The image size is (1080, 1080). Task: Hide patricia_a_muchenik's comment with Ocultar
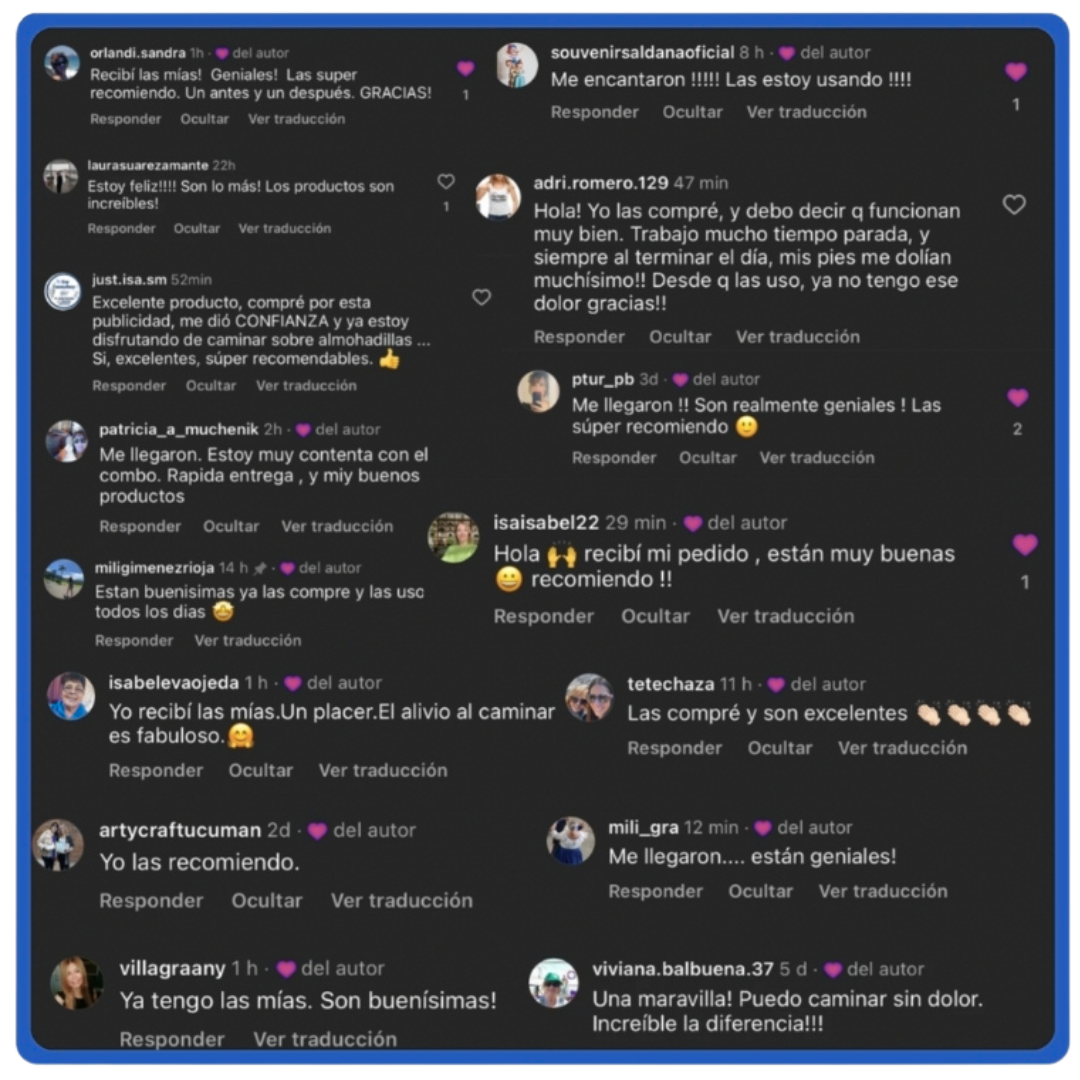[231, 526]
